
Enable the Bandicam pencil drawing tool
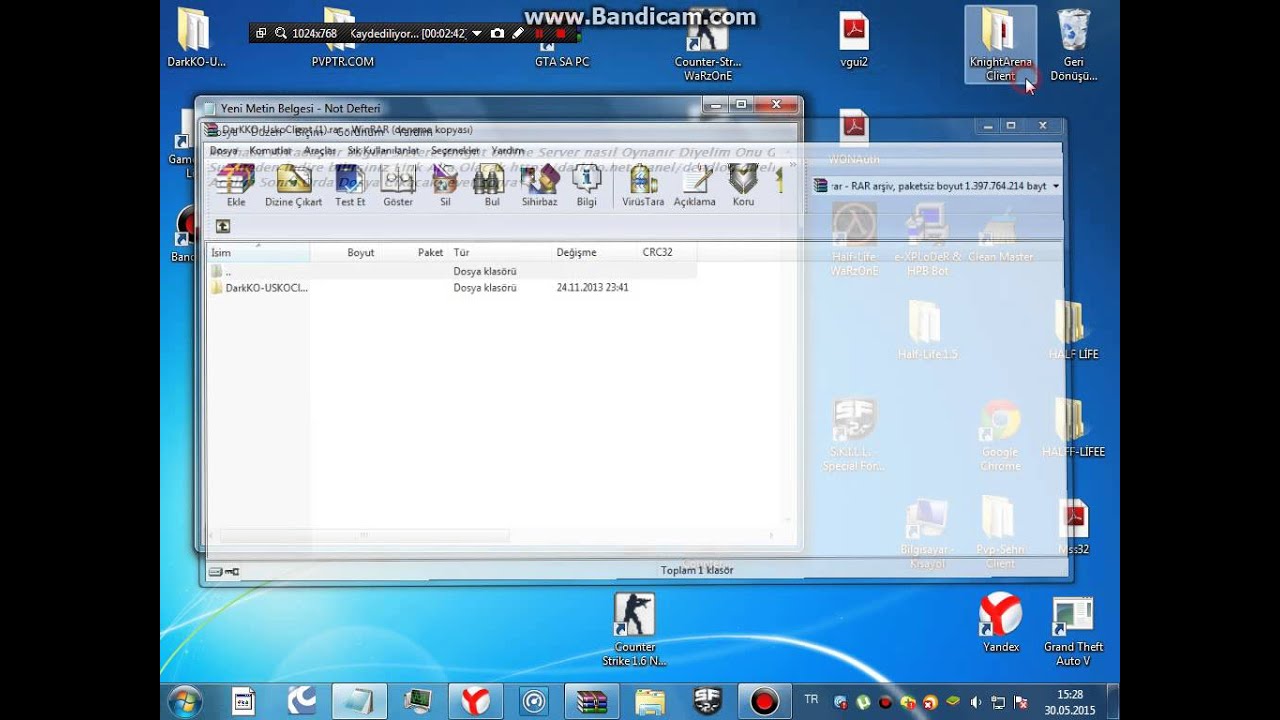tap(518, 34)
